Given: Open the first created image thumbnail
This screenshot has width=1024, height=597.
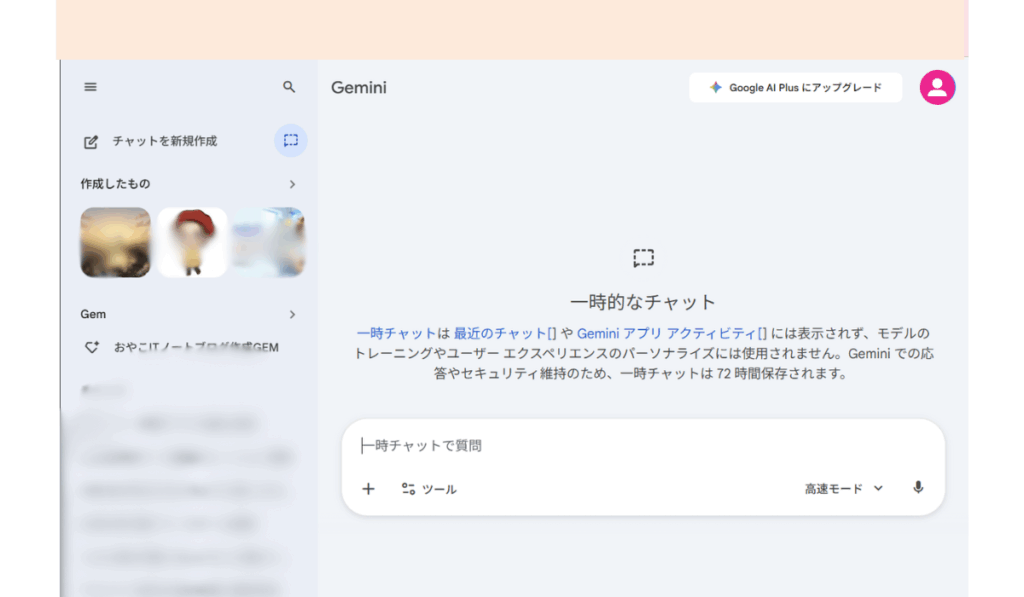Looking at the screenshot, I should pyautogui.click(x=114, y=242).
